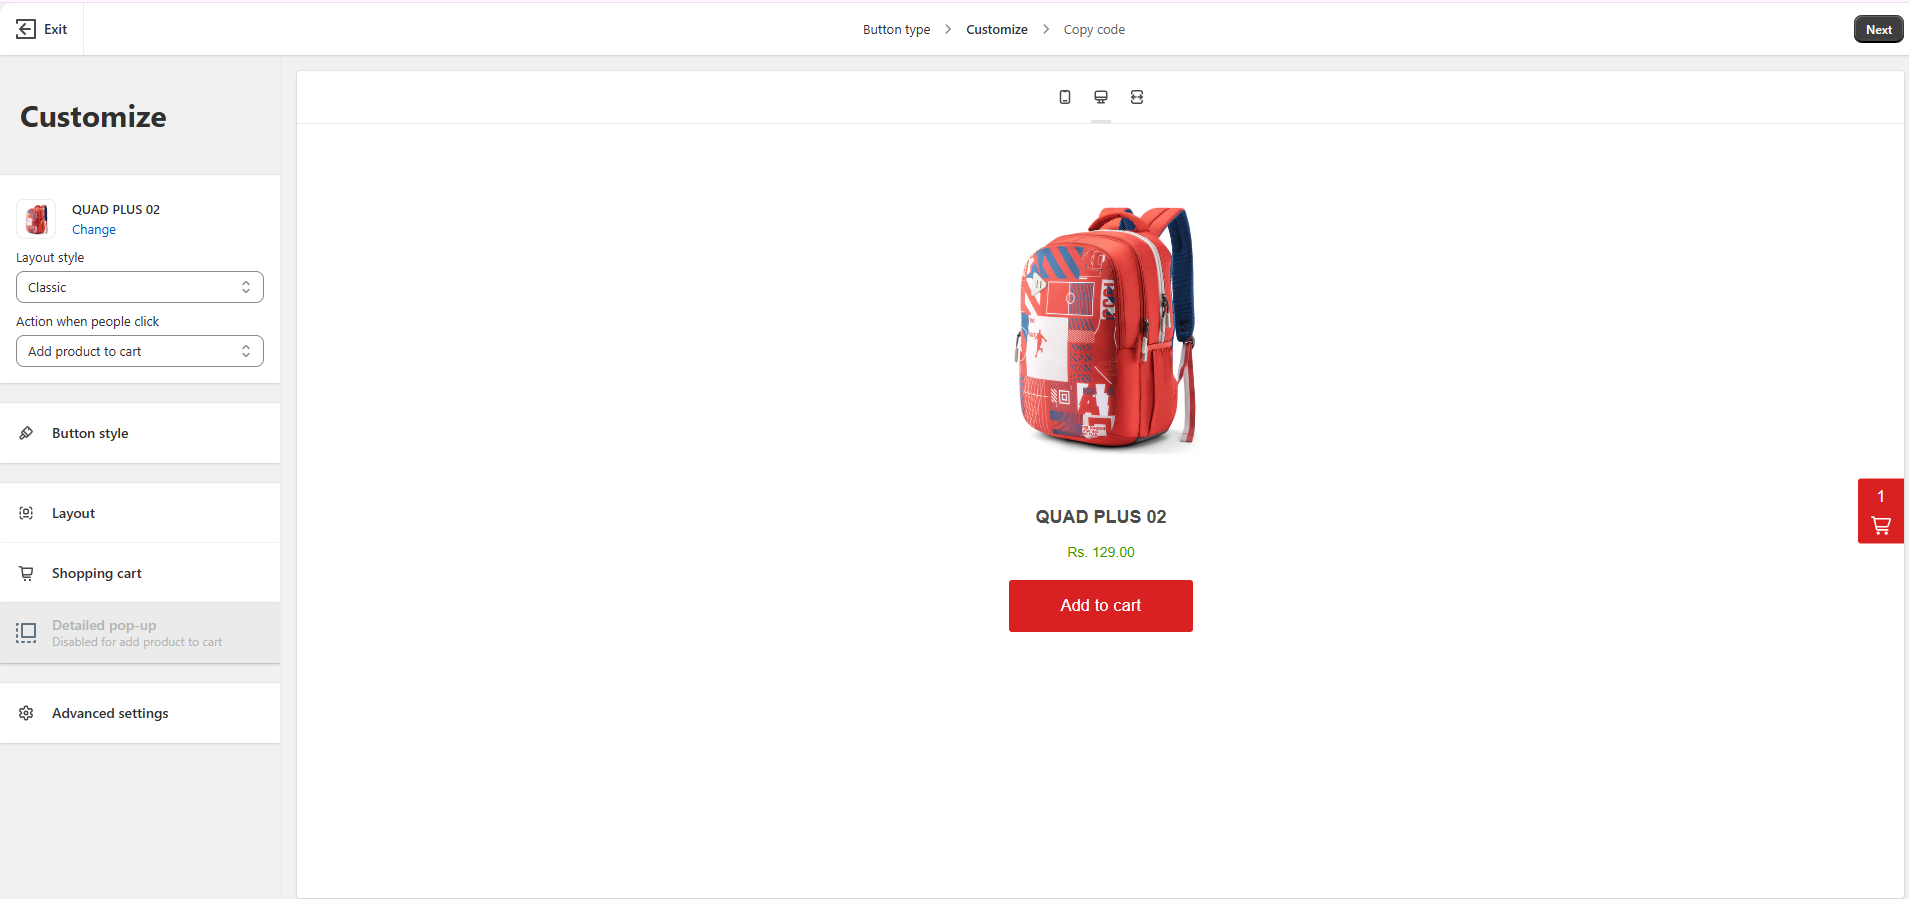Expand the Button style section
Image resolution: width=1909 pixels, height=899 pixels.
140,433
